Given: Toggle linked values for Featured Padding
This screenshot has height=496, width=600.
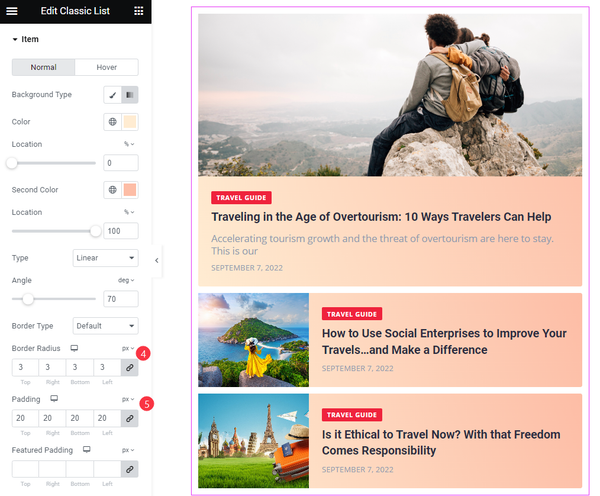Looking at the screenshot, I should (130, 469).
